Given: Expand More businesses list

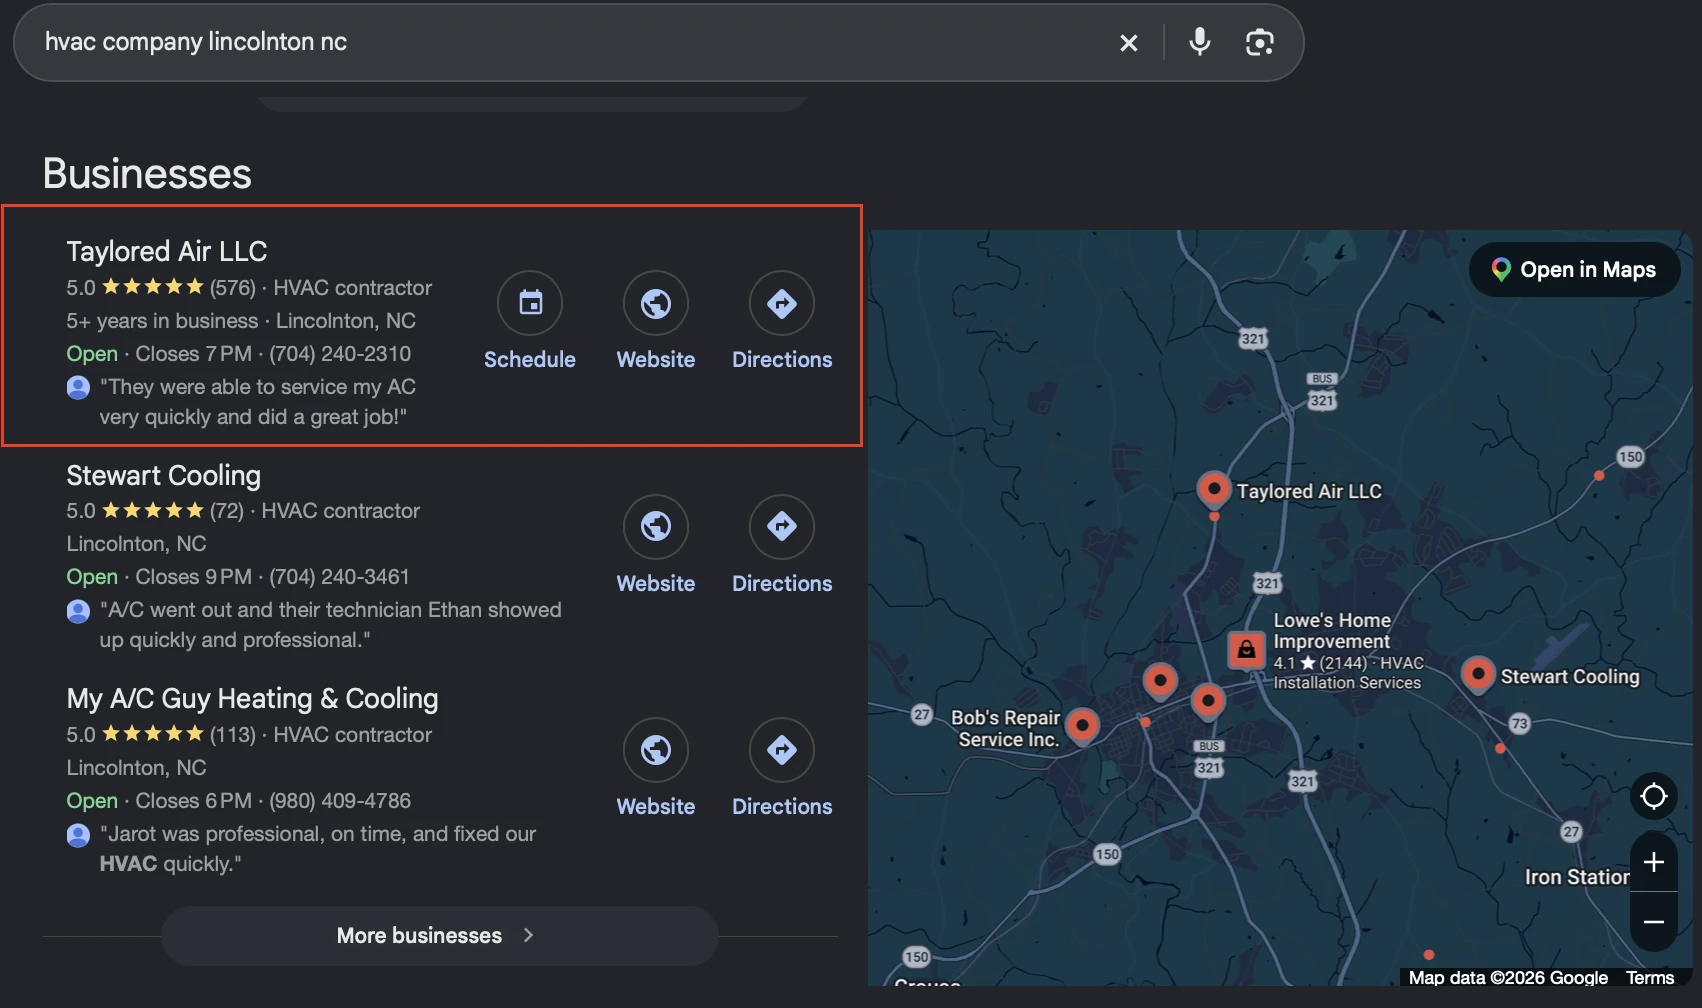Looking at the screenshot, I should 440,935.
